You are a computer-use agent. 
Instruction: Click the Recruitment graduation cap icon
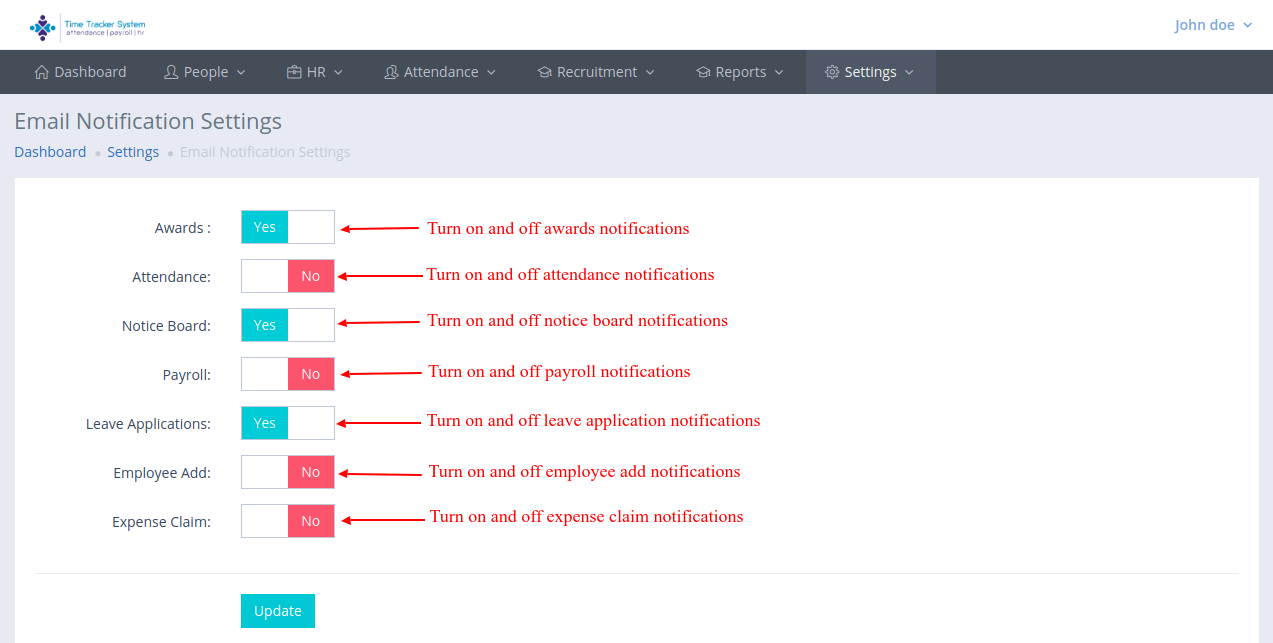pos(544,72)
